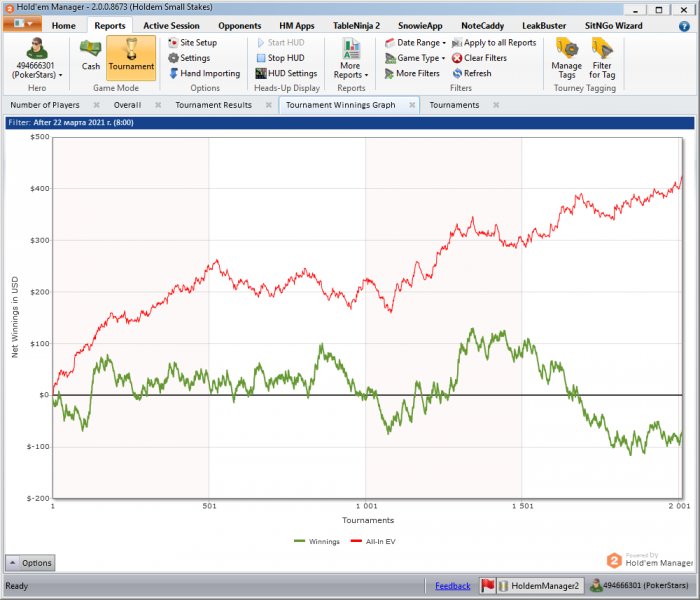The image size is (700, 600).
Task: Expand the More Reports dropdown
Action: pyautogui.click(x=351, y=58)
